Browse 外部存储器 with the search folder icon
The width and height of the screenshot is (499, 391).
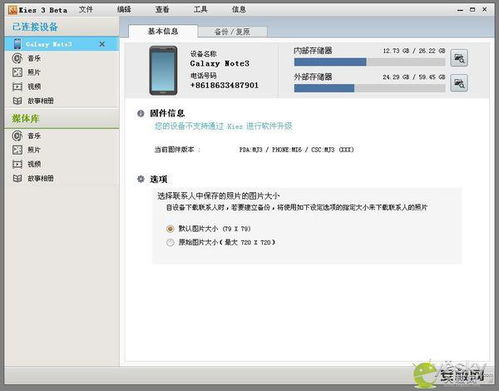click(459, 83)
